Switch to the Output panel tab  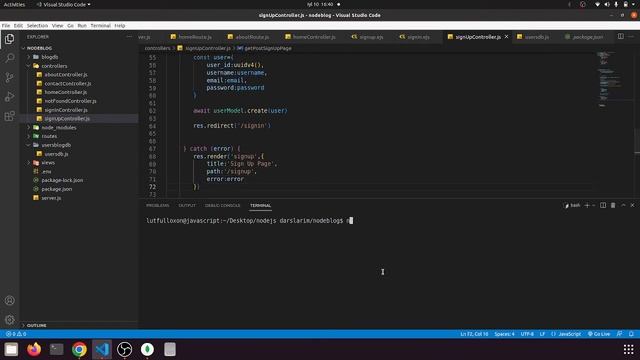(x=187, y=205)
